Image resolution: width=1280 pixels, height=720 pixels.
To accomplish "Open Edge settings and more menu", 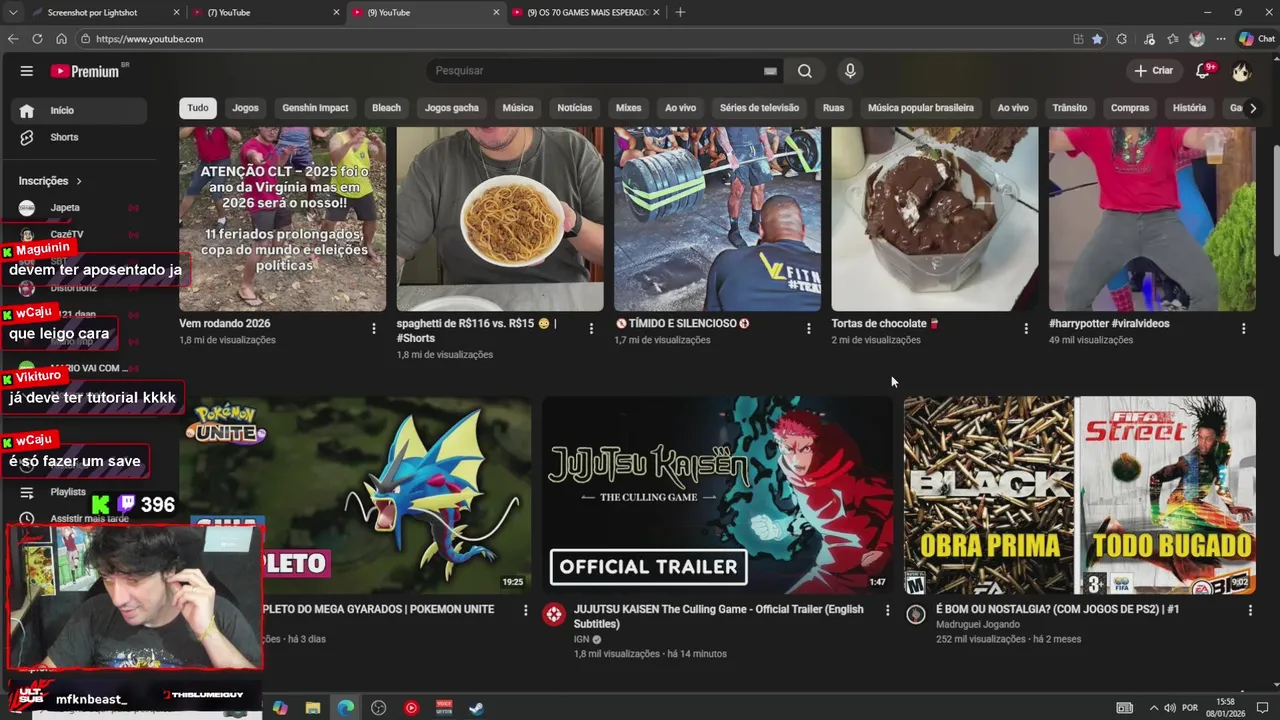I will click(1221, 39).
